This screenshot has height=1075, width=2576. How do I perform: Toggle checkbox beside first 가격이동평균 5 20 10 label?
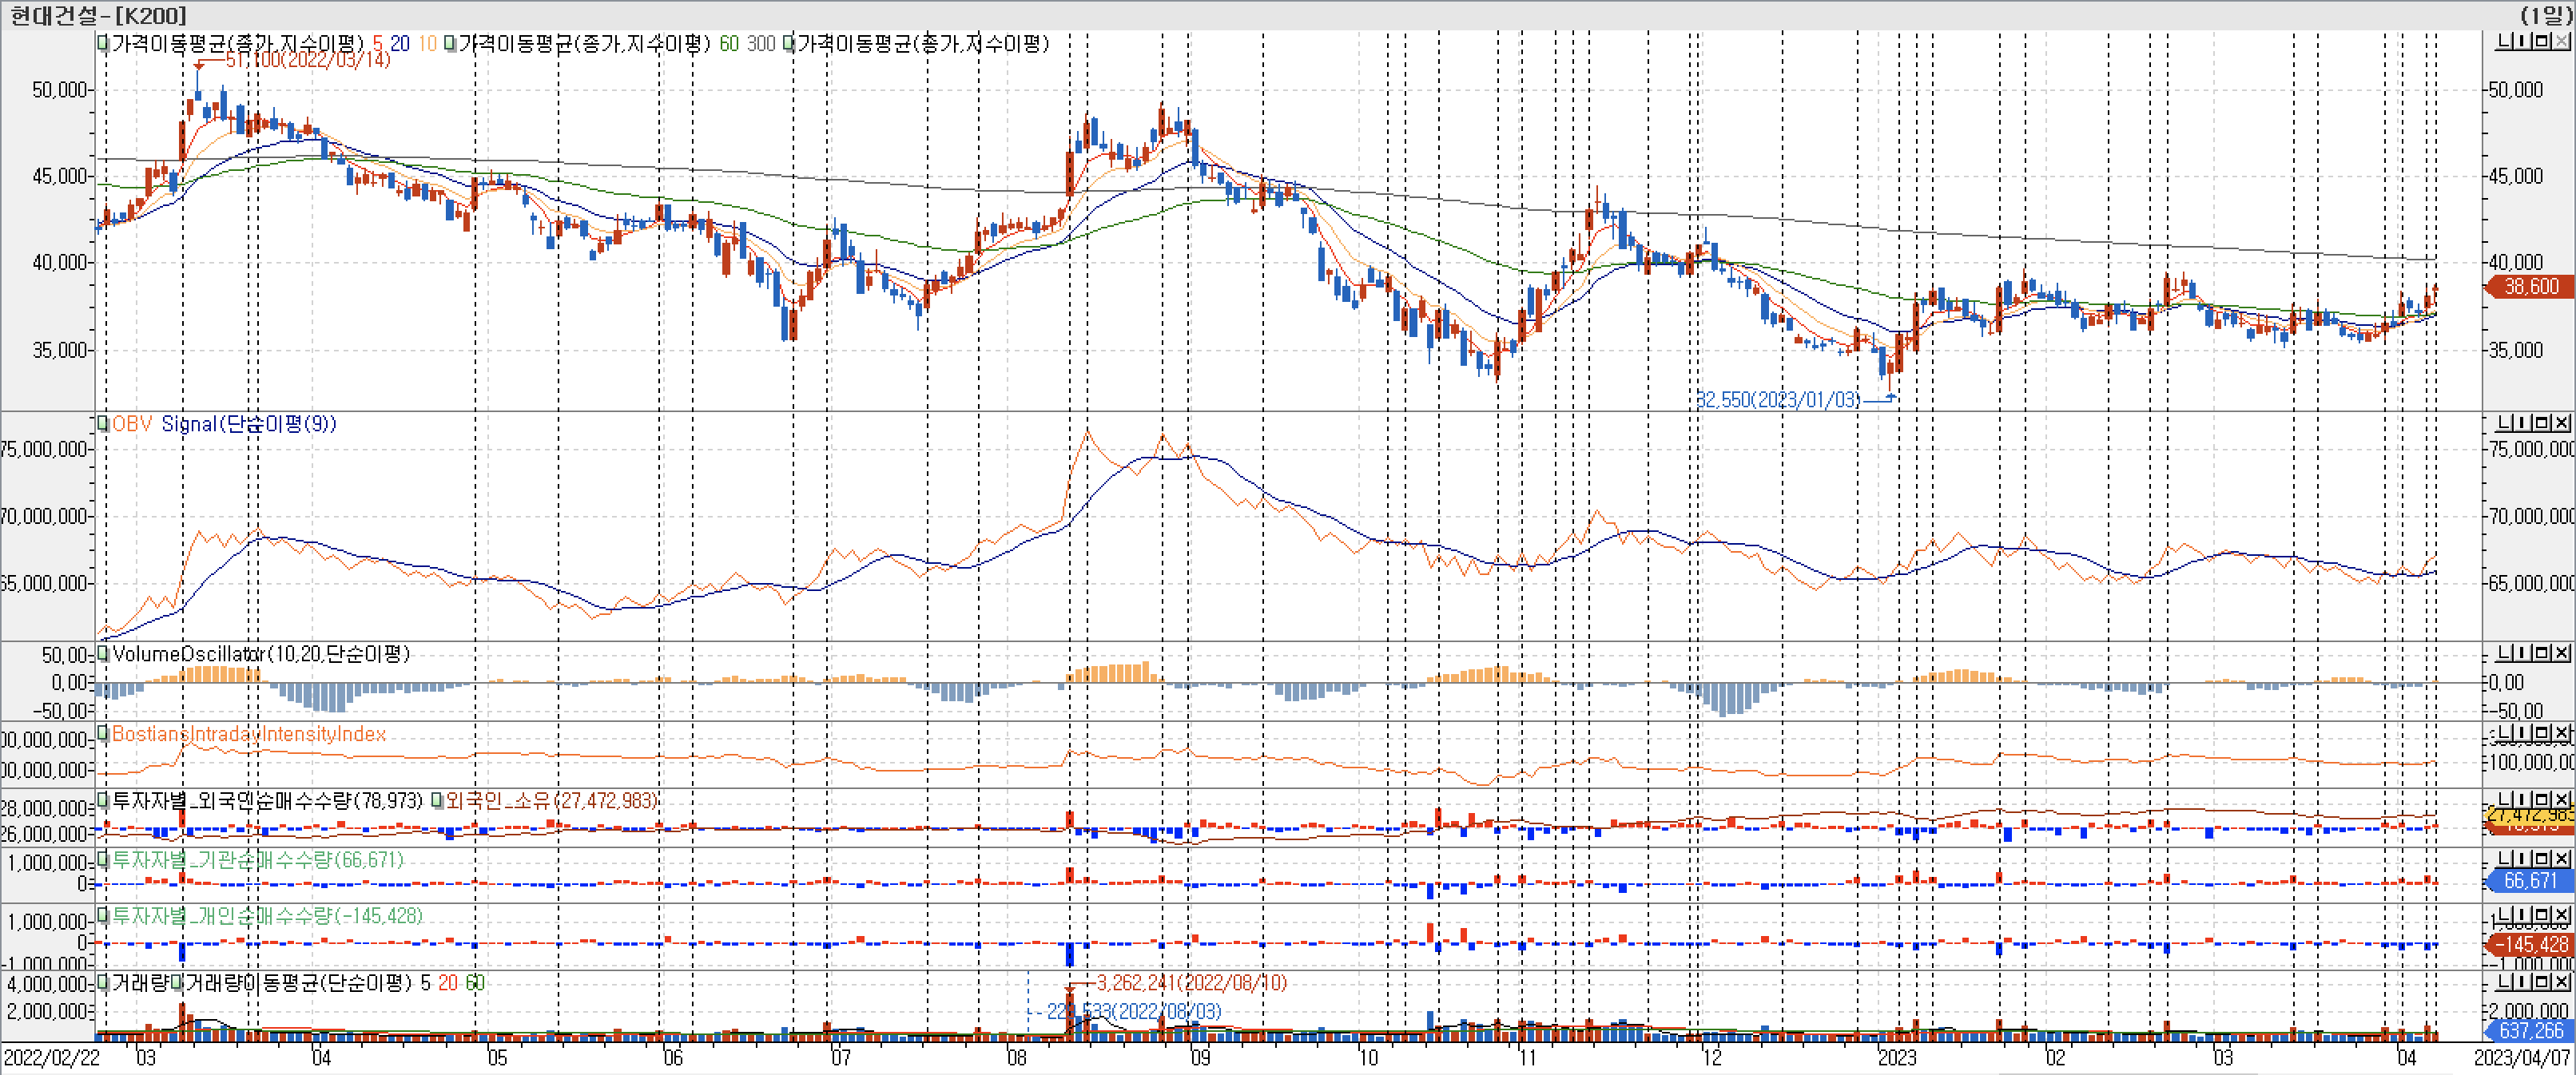pos(103,44)
